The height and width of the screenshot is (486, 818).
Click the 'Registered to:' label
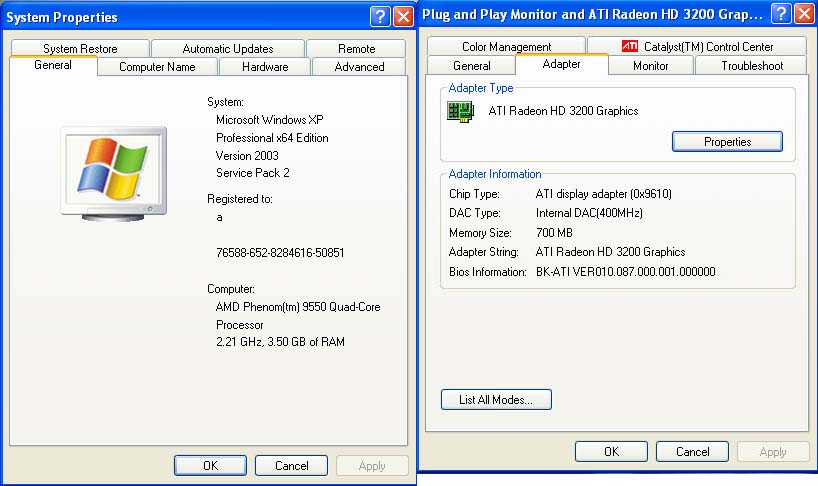(x=239, y=199)
